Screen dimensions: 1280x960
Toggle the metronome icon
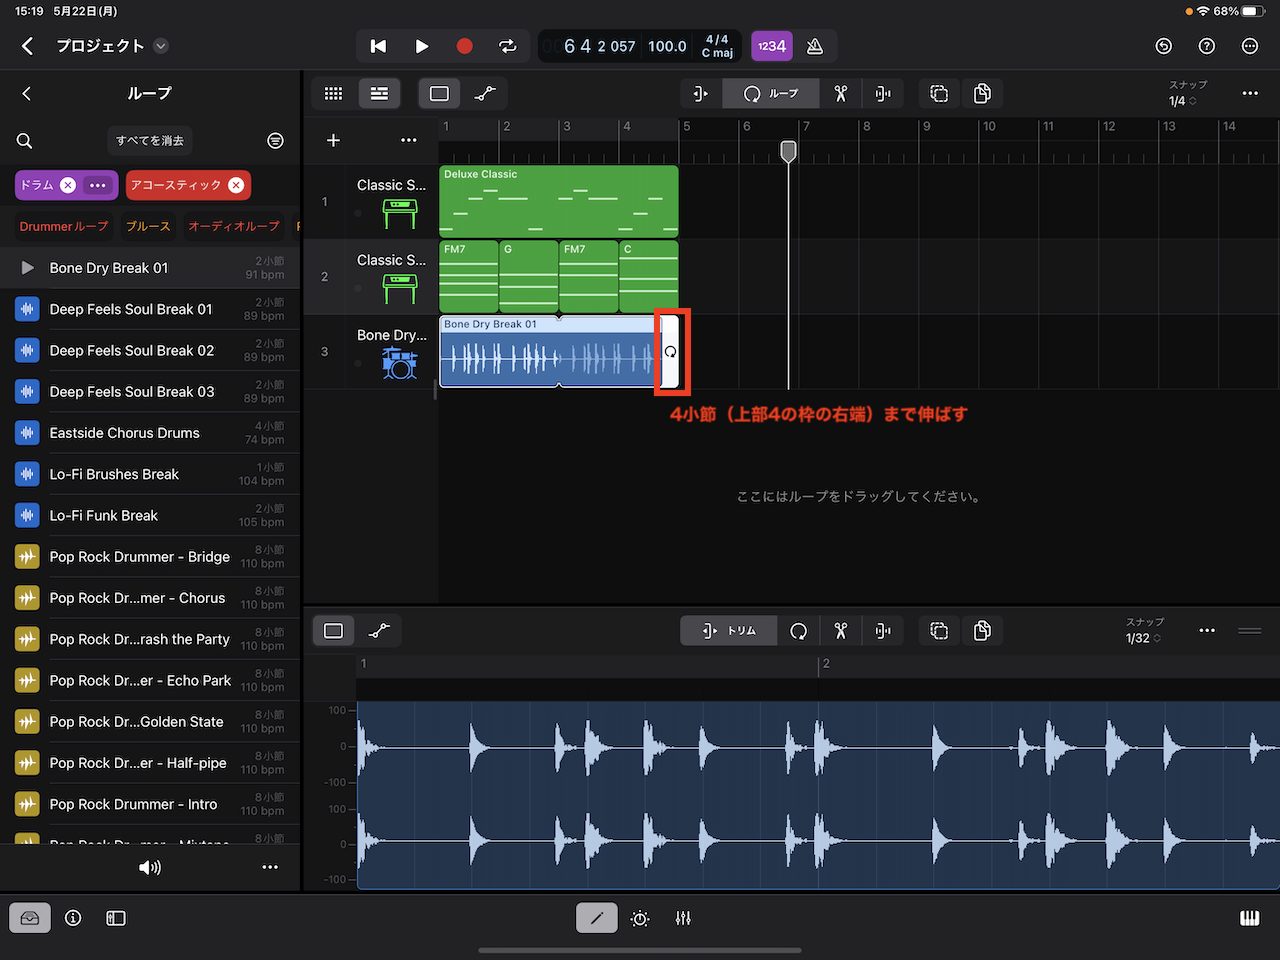(815, 46)
